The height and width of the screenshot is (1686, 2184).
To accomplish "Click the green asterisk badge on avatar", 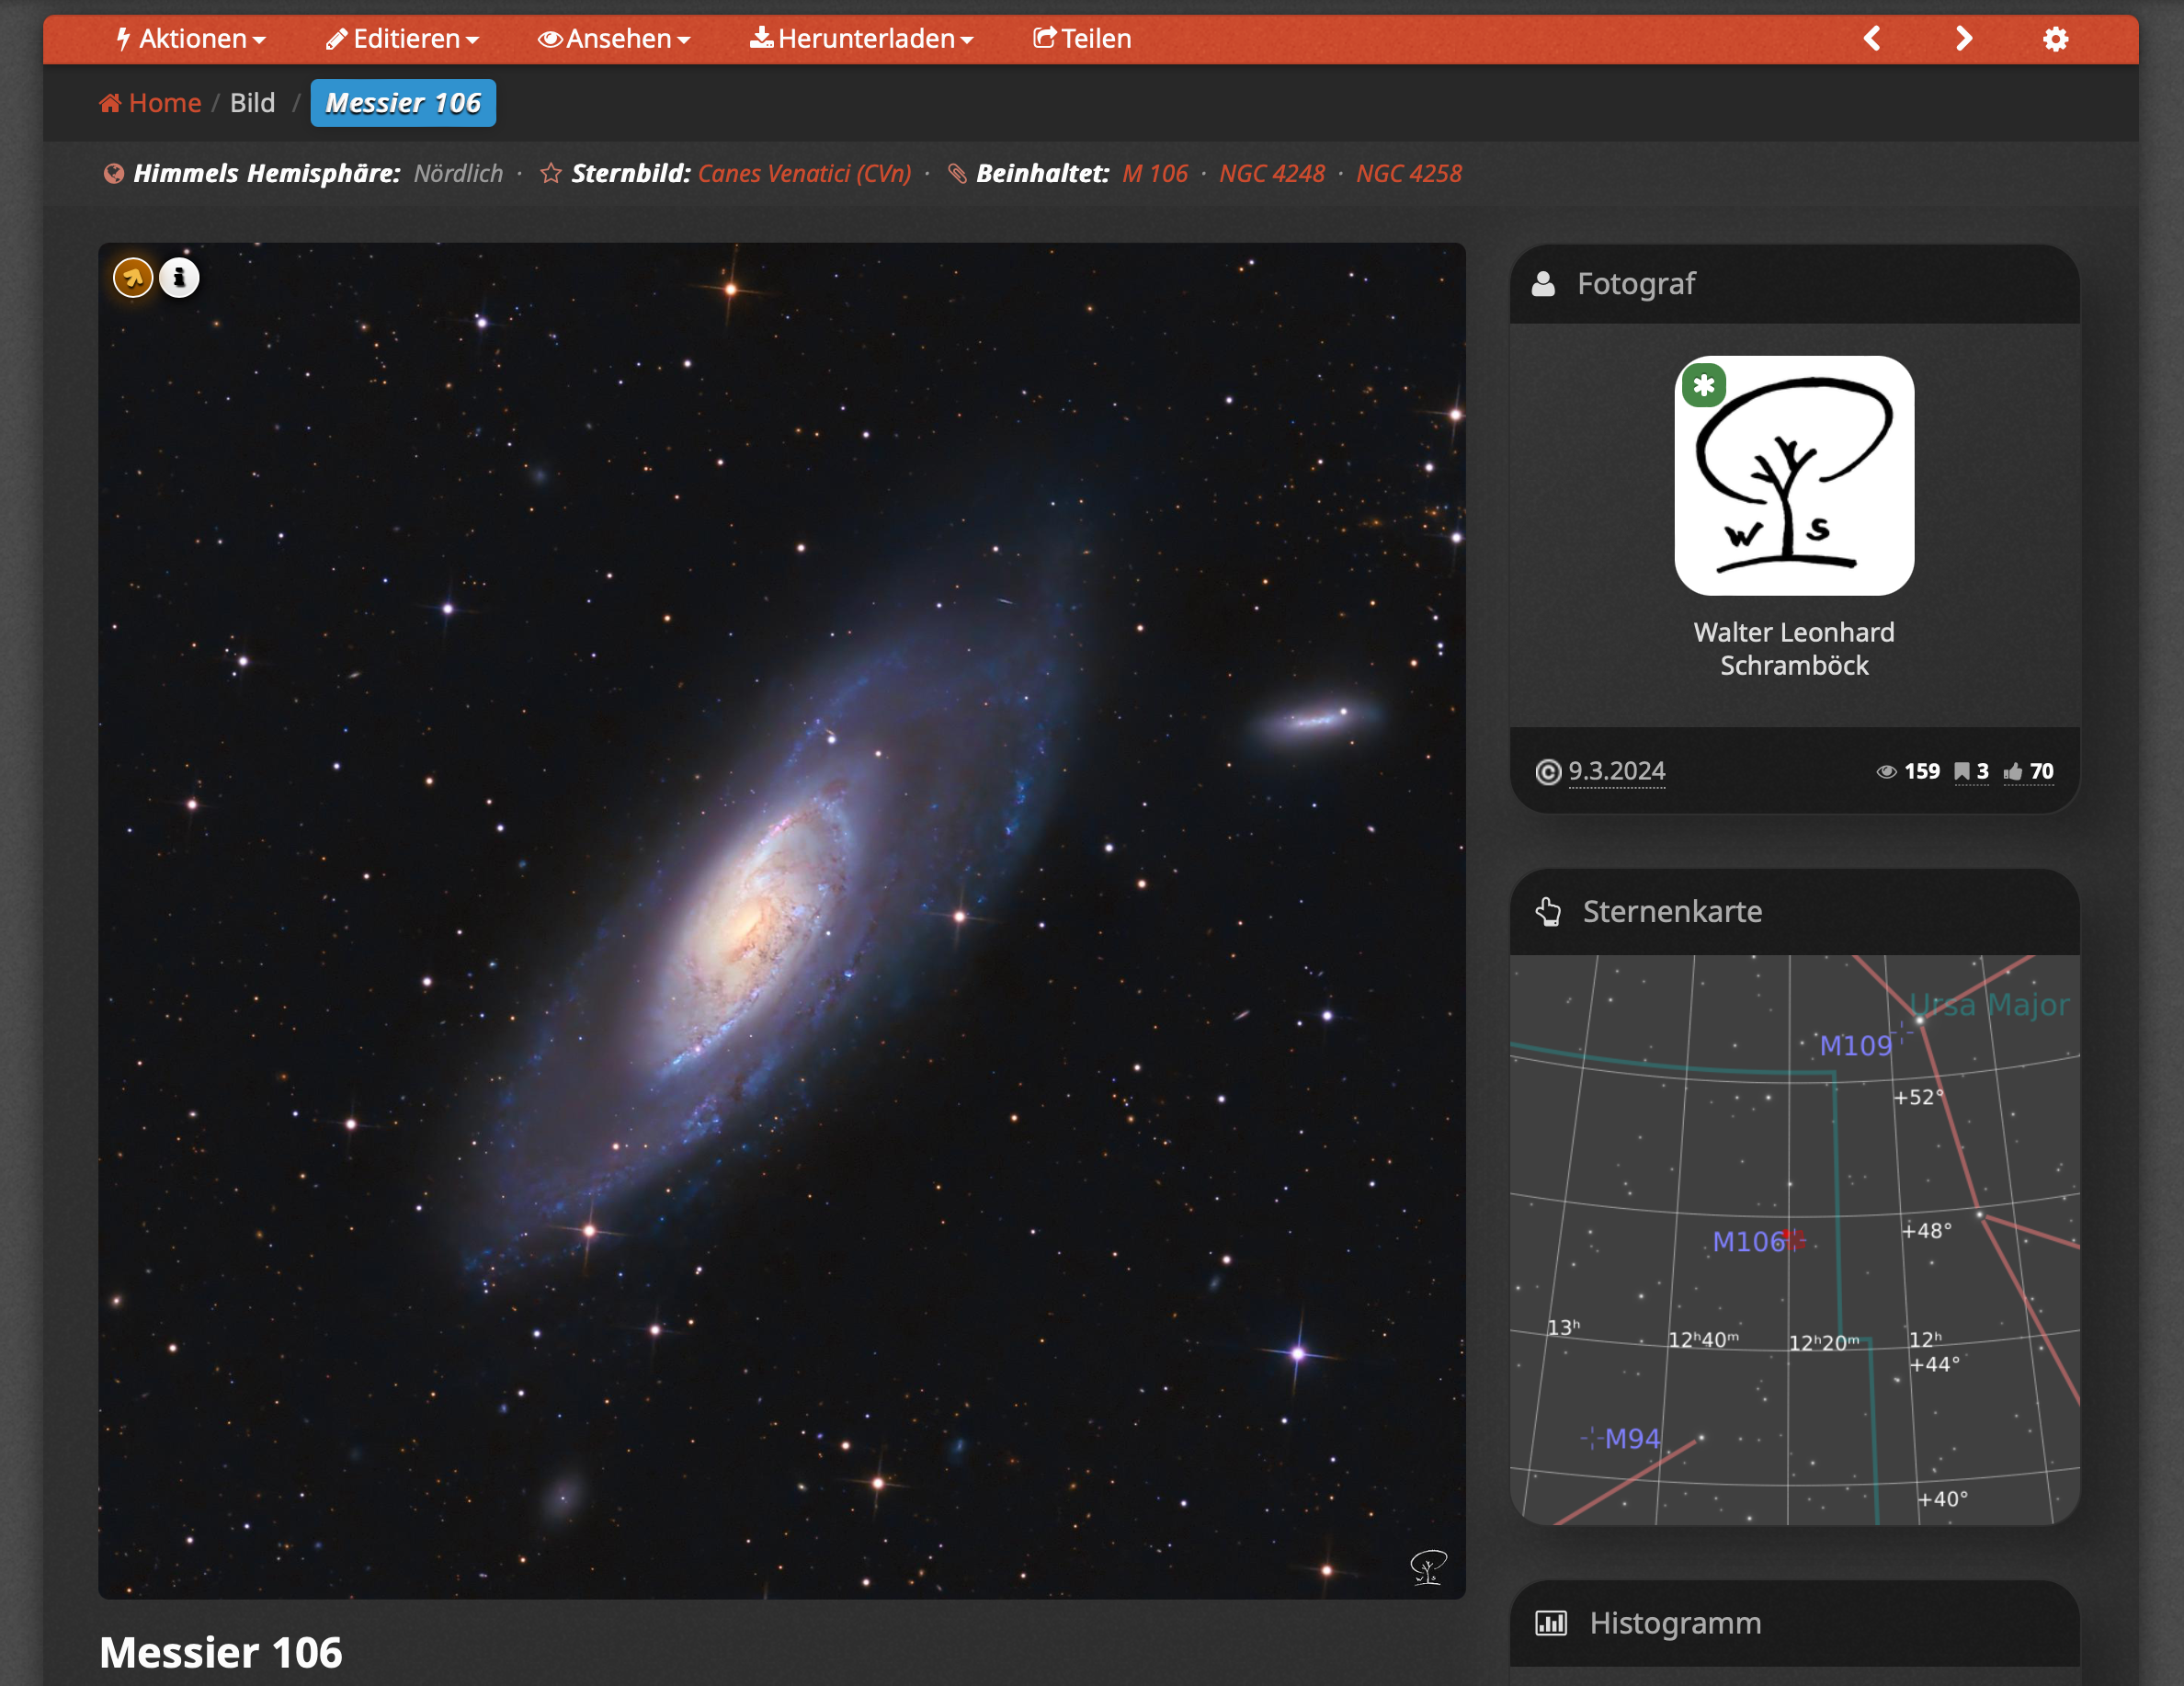I will (1704, 385).
